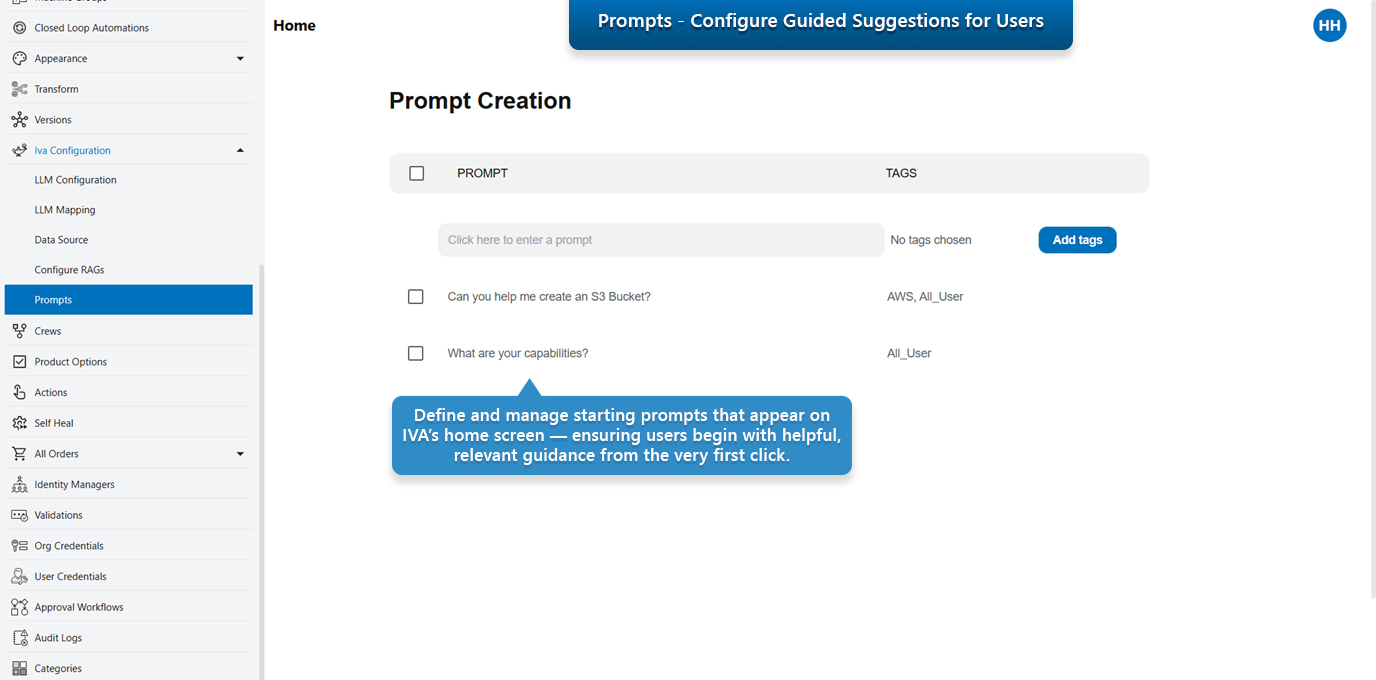The height and width of the screenshot is (680, 1376).
Task: Tick the select-all checkbox in header
Action: point(417,173)
